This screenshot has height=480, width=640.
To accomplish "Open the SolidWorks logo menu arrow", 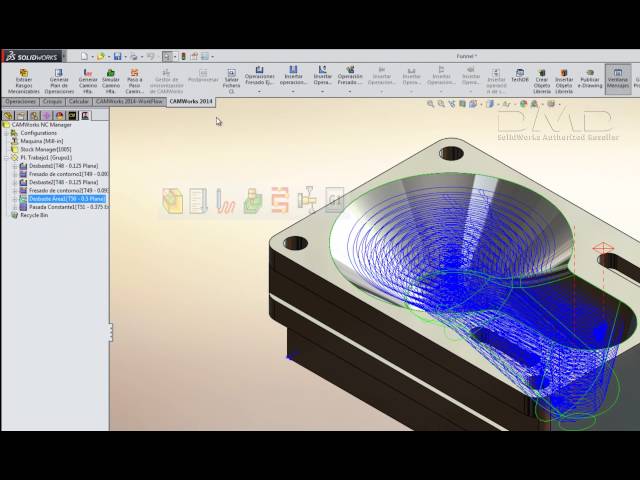I will point(64,56).
